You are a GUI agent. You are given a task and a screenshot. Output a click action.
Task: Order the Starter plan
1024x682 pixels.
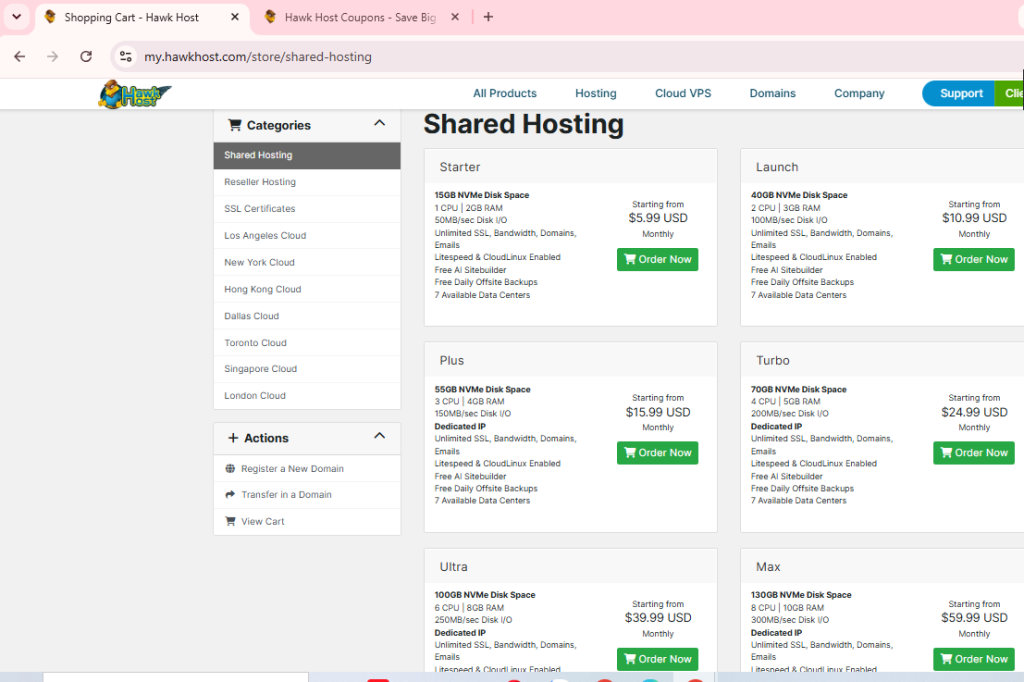tap(658, 259)
